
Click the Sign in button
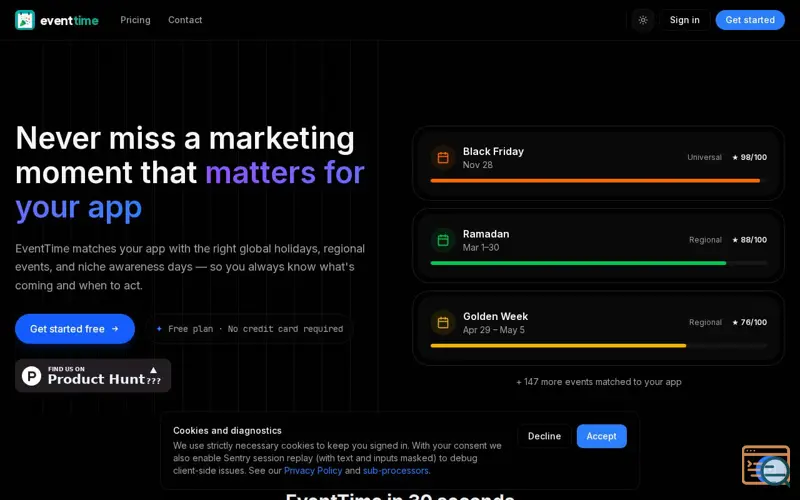click(684, 20)
